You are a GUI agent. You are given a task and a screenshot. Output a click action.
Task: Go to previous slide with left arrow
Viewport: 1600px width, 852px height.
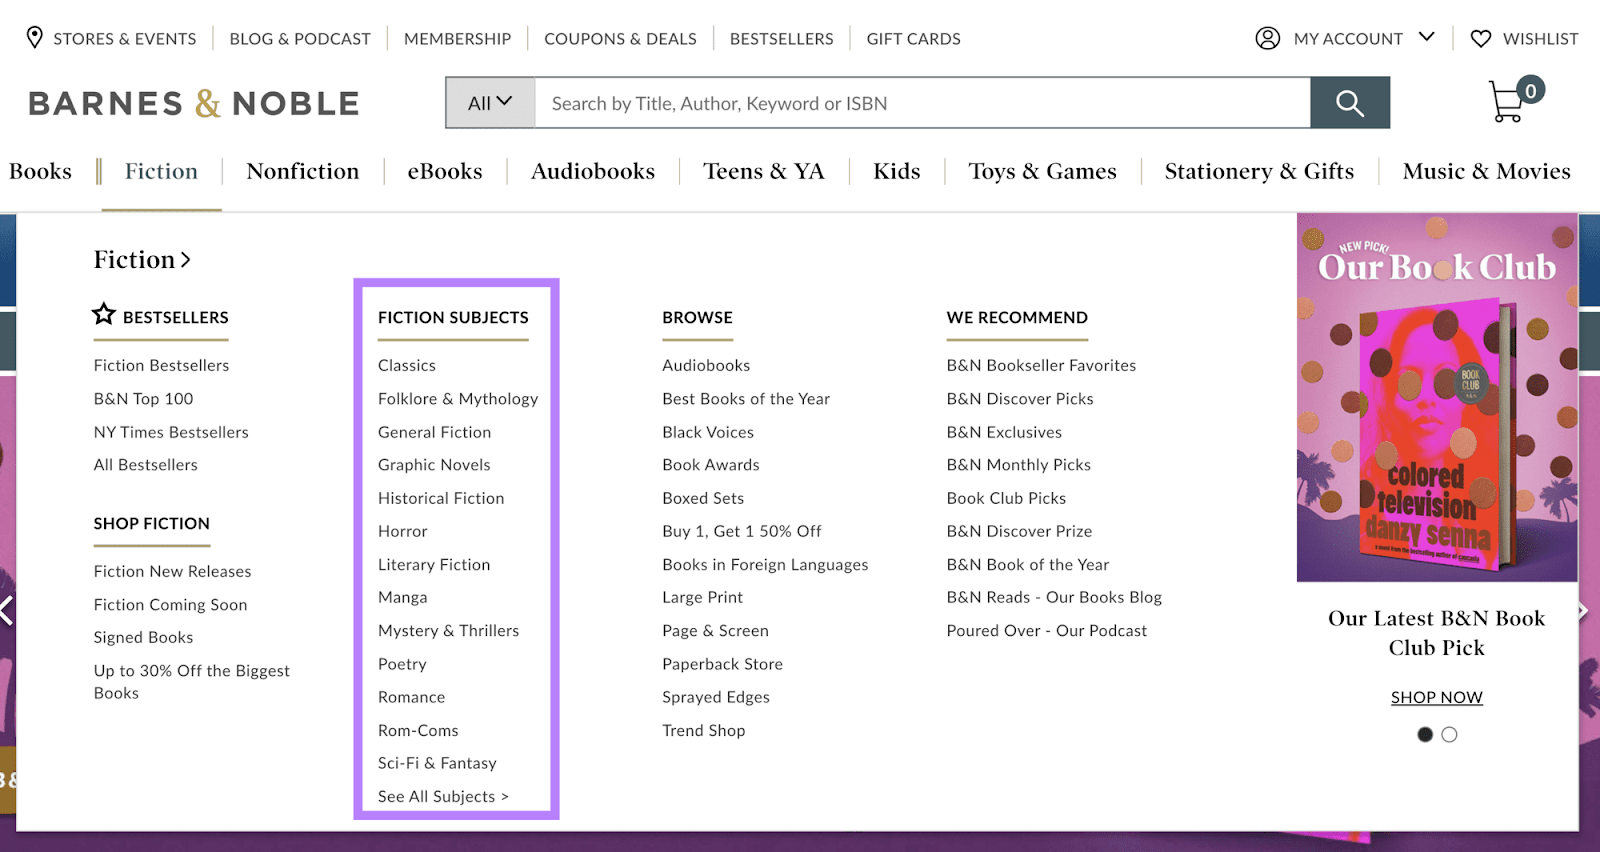point(6,610)
